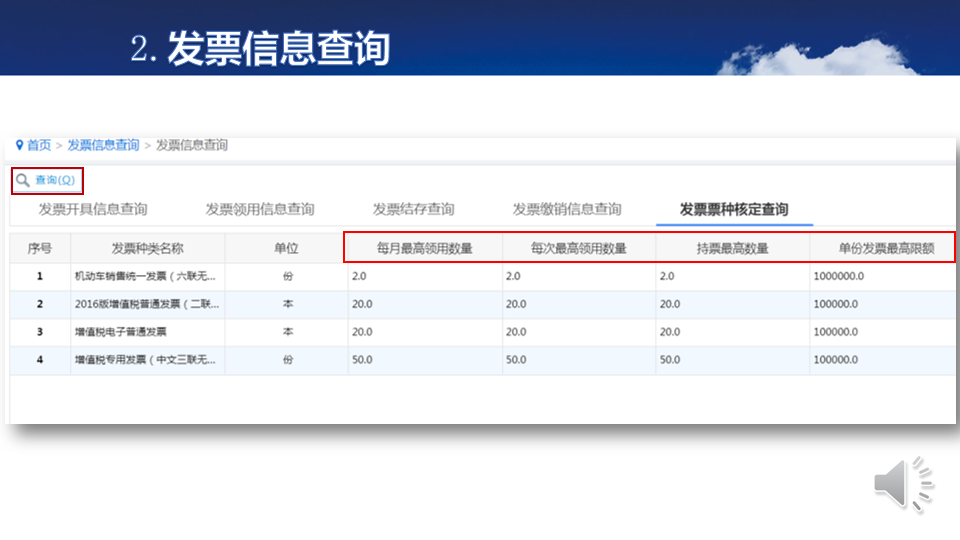960x540 pixels.
Task: Click the location pin icon before 首页
Action: 20,145
